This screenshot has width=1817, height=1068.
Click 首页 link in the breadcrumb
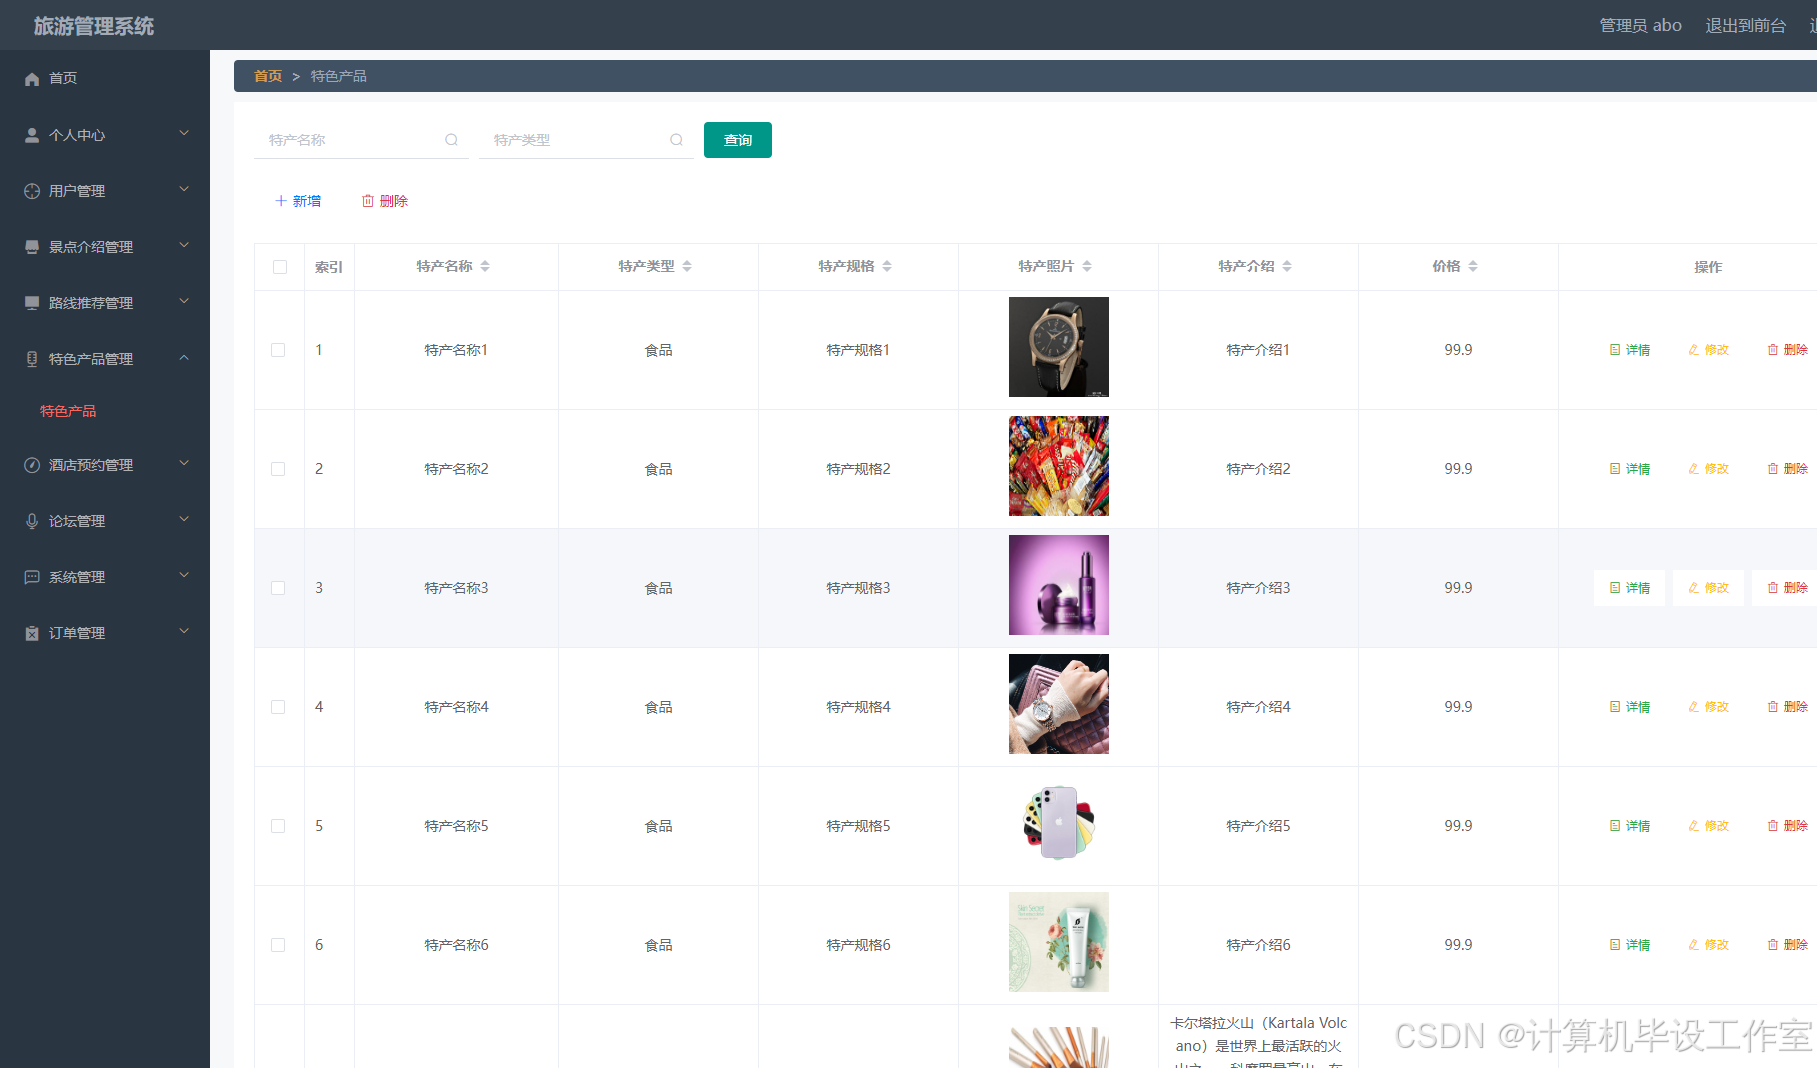coord(268,76)
